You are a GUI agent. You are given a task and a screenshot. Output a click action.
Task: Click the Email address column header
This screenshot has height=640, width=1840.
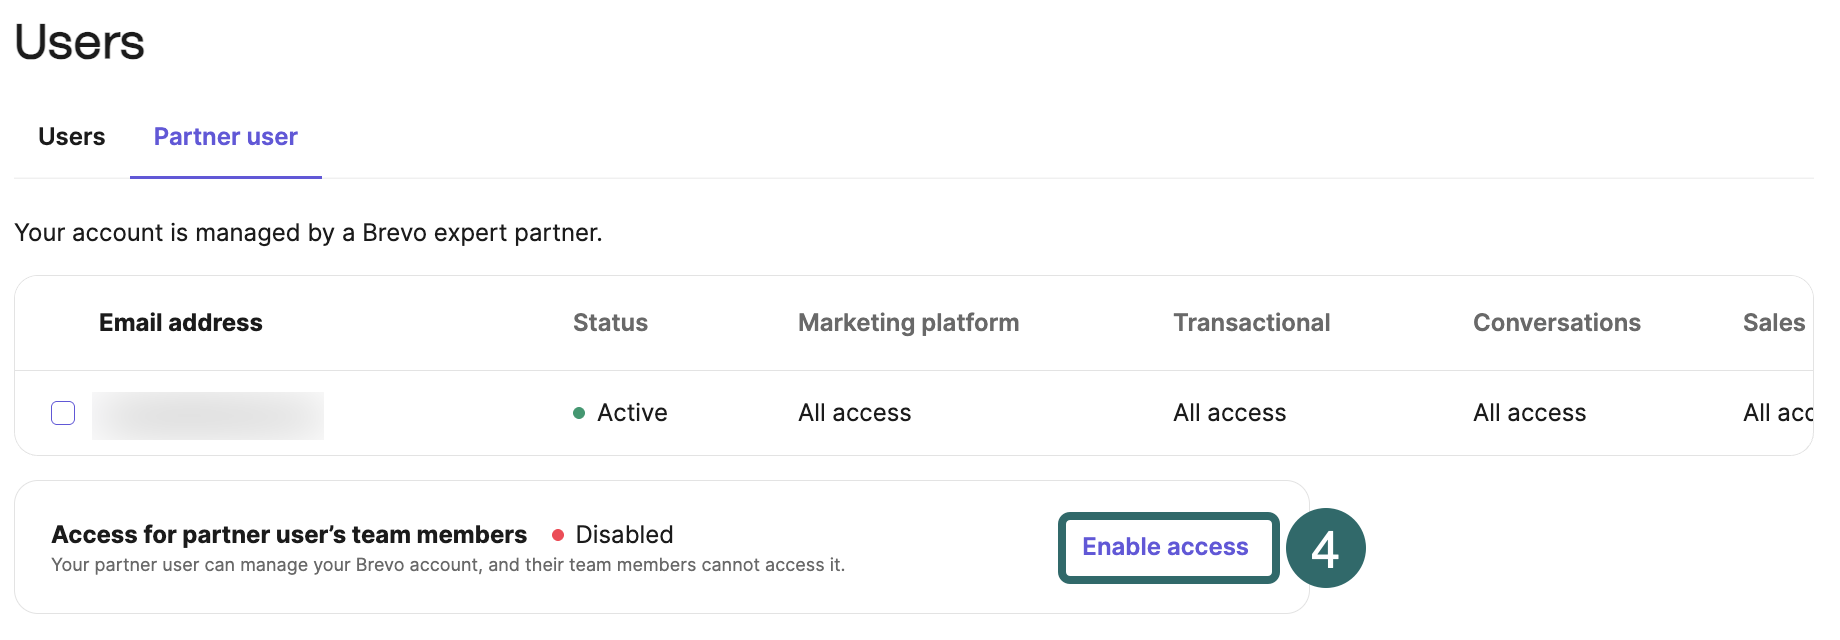(180, 323)
